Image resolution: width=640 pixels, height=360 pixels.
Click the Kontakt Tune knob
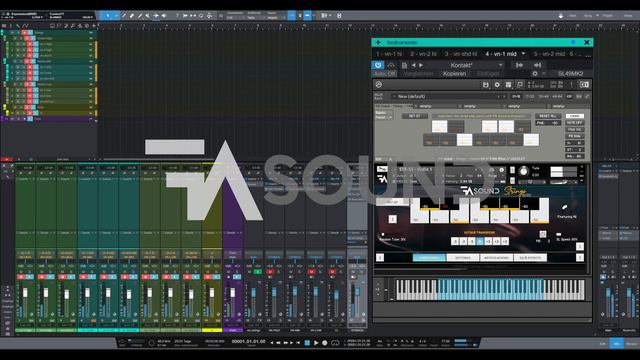click(x=523, y=171)
